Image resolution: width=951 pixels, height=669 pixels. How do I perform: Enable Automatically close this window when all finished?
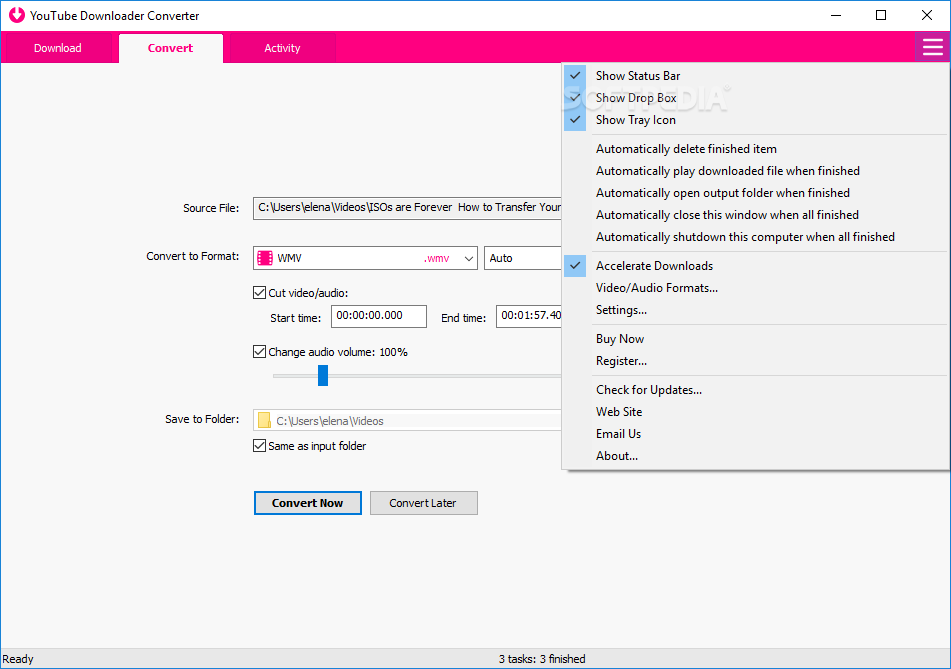(x=755, y=215)
